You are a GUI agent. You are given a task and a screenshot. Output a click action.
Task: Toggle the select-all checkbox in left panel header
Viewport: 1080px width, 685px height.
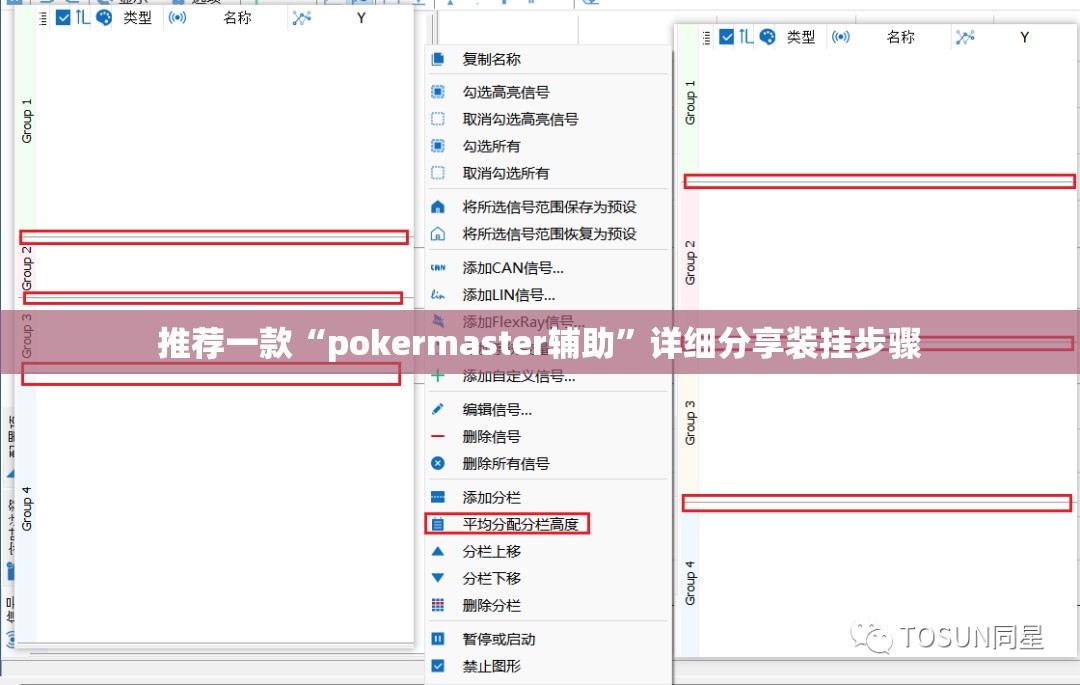pos(63,17)
